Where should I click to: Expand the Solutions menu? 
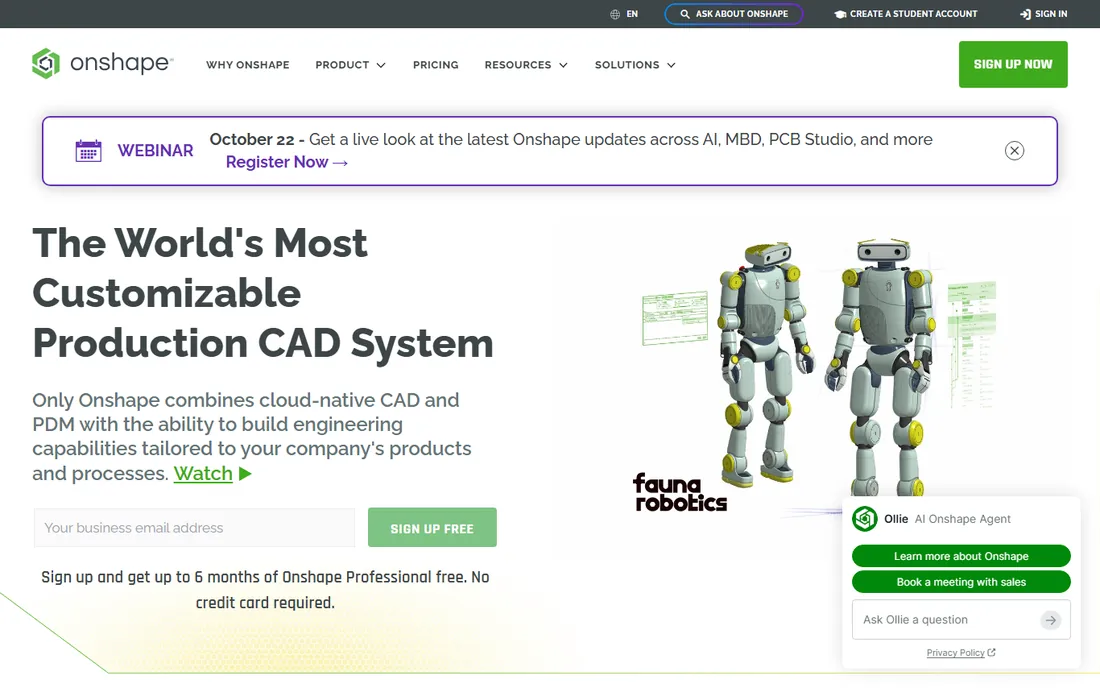coord(635,65)
